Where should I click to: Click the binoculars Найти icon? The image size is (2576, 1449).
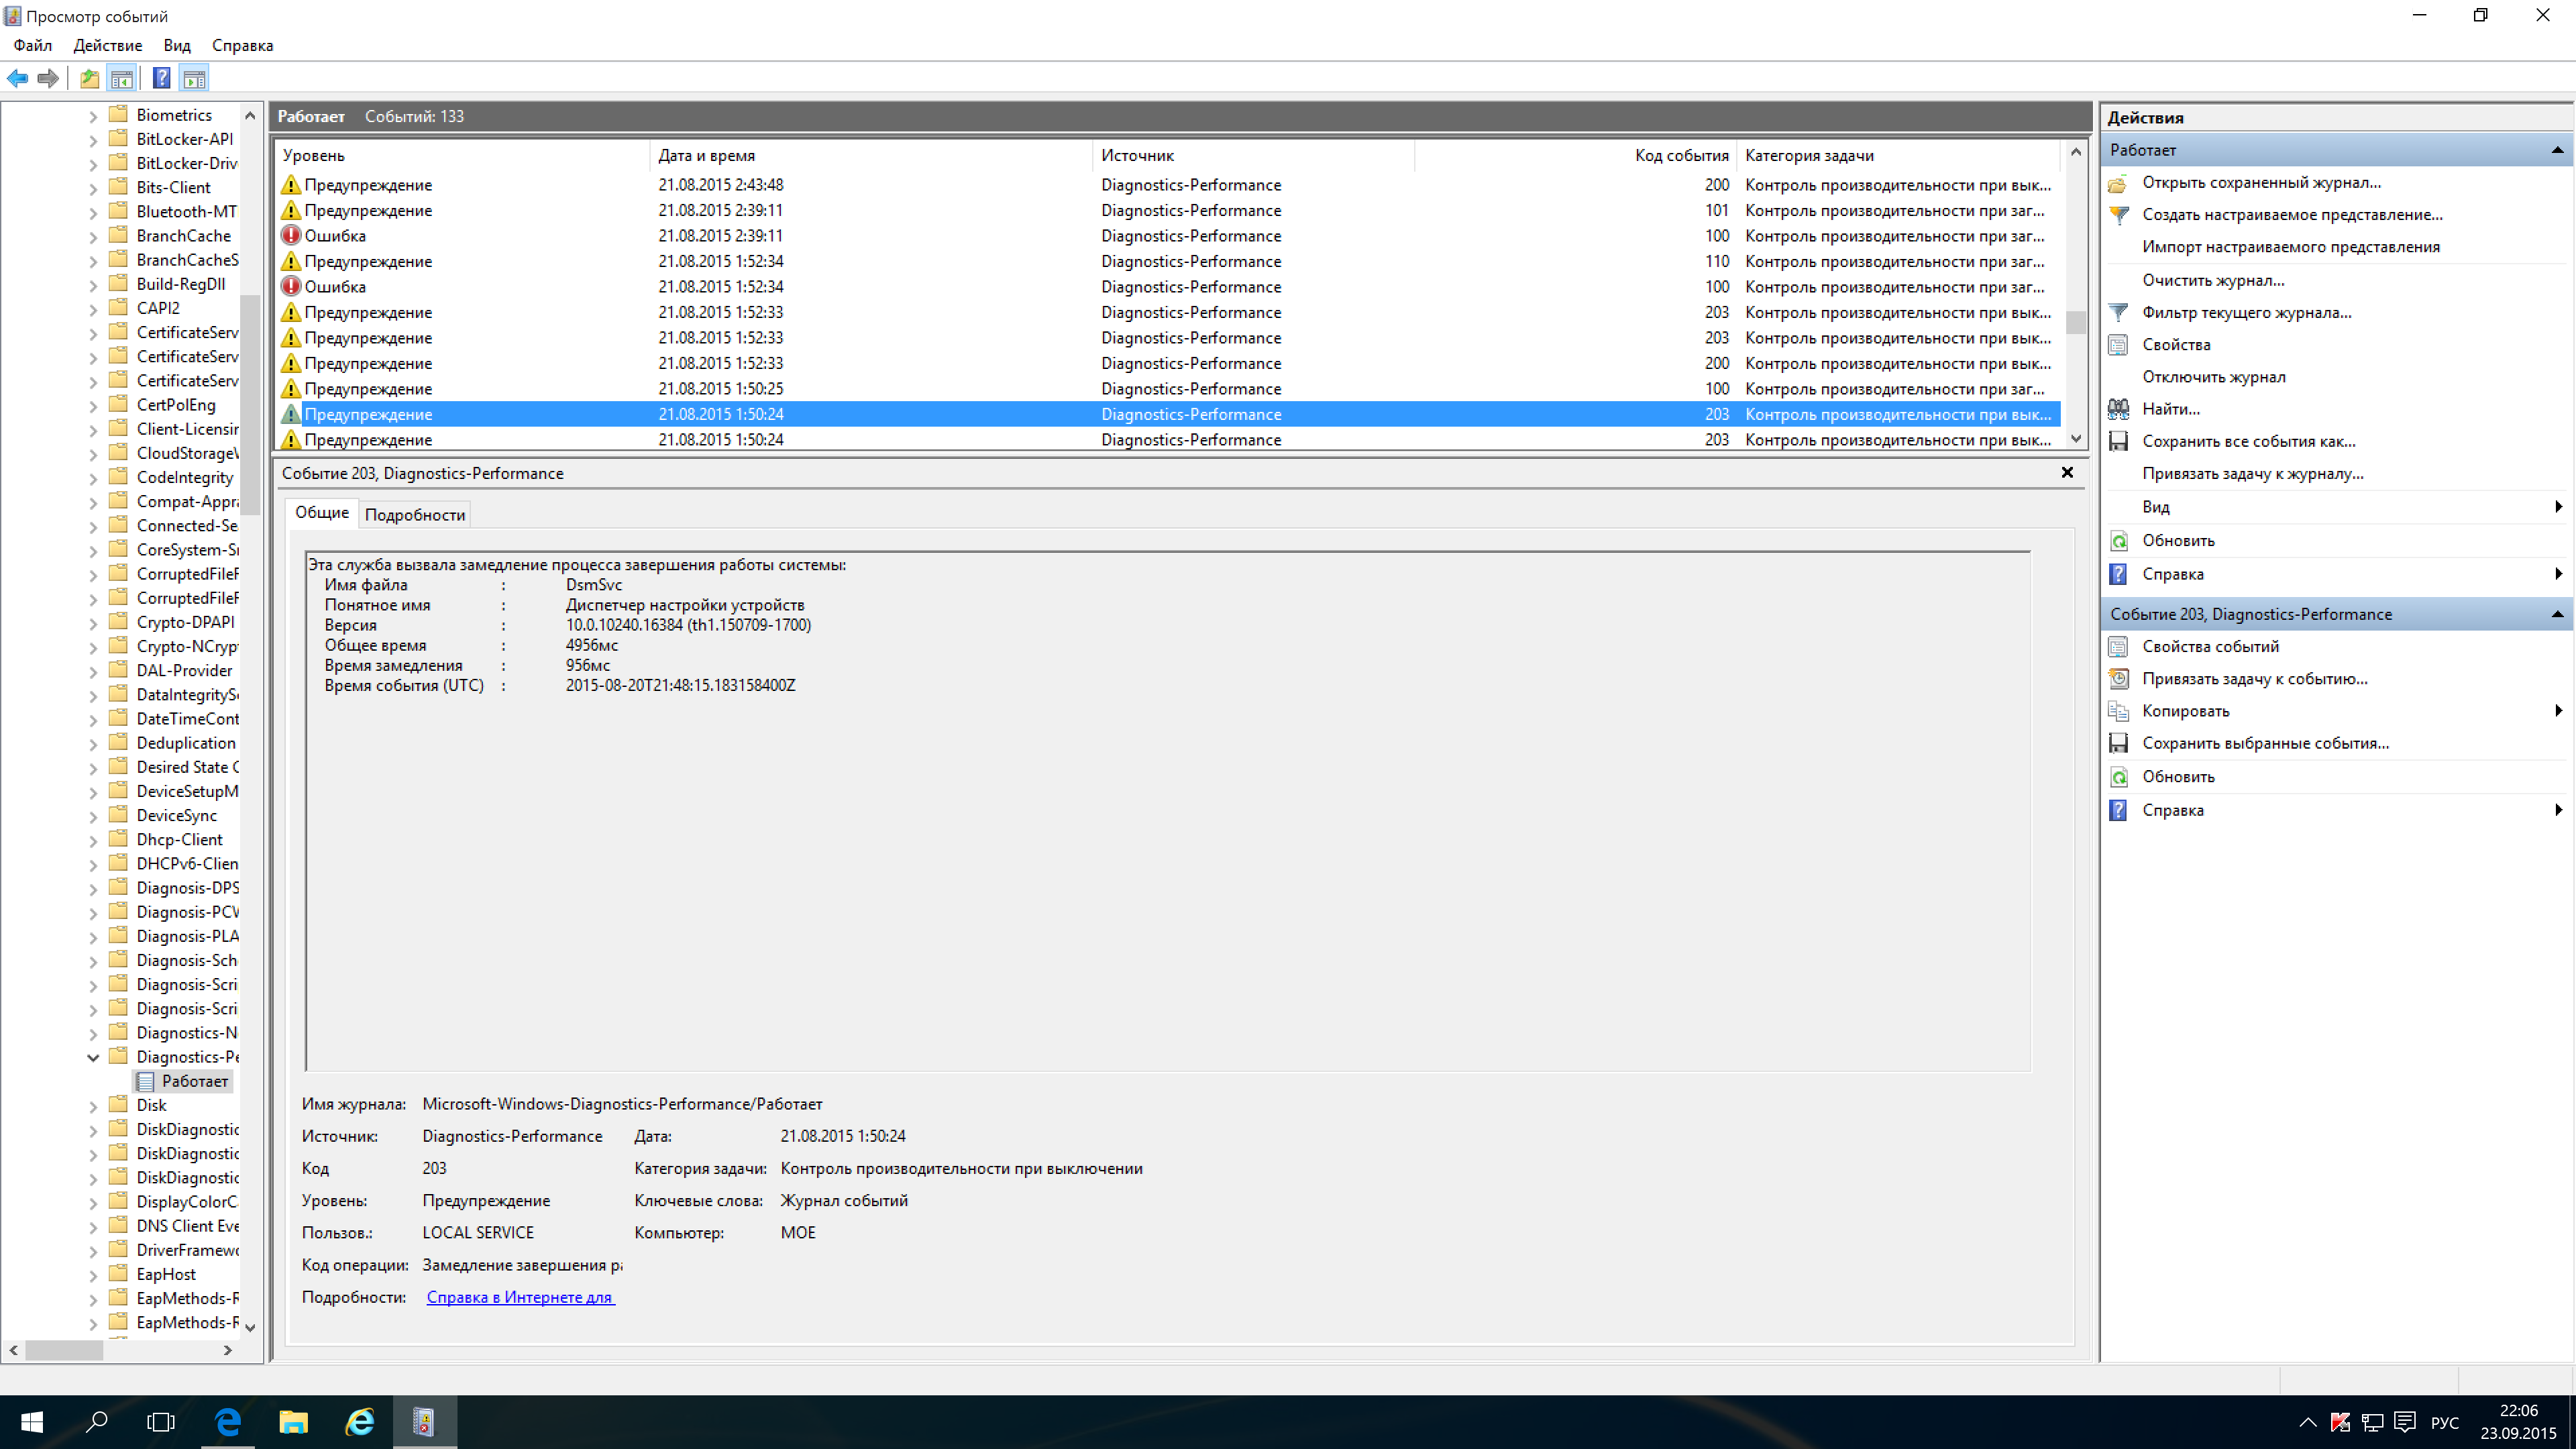click(x=2118, y=409)
